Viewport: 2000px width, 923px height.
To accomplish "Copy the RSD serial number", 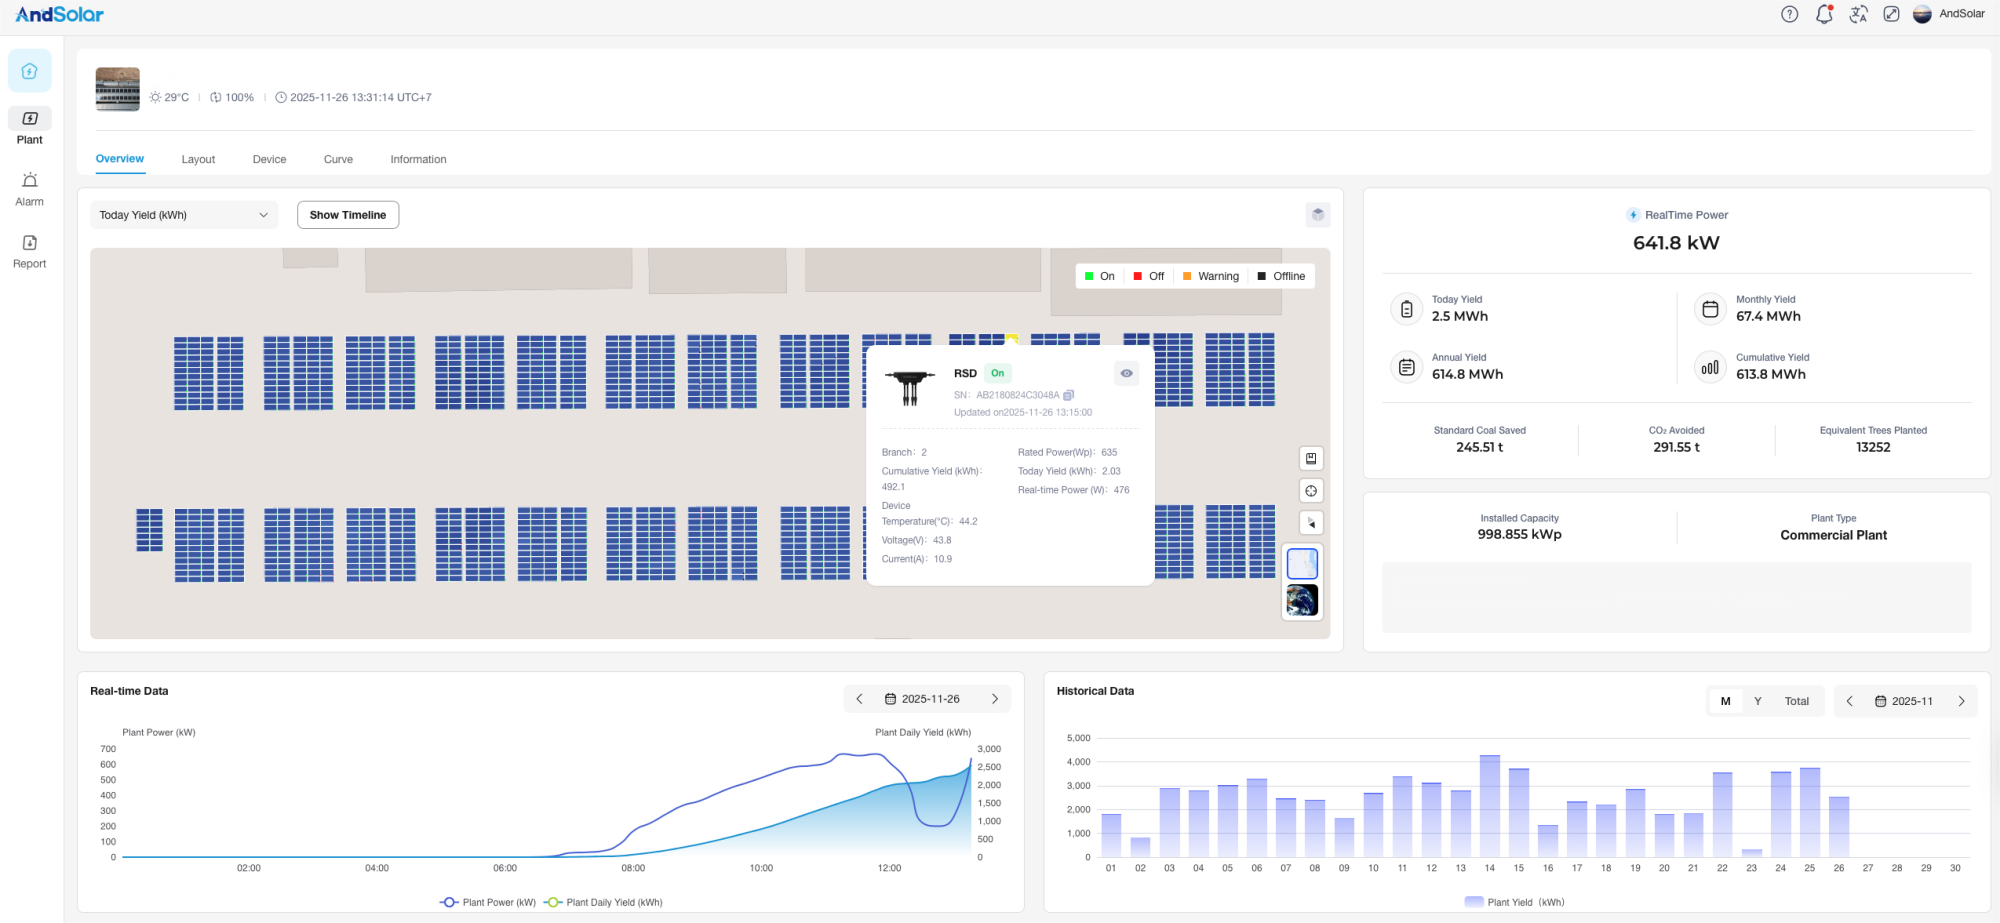I will 1069,395.
